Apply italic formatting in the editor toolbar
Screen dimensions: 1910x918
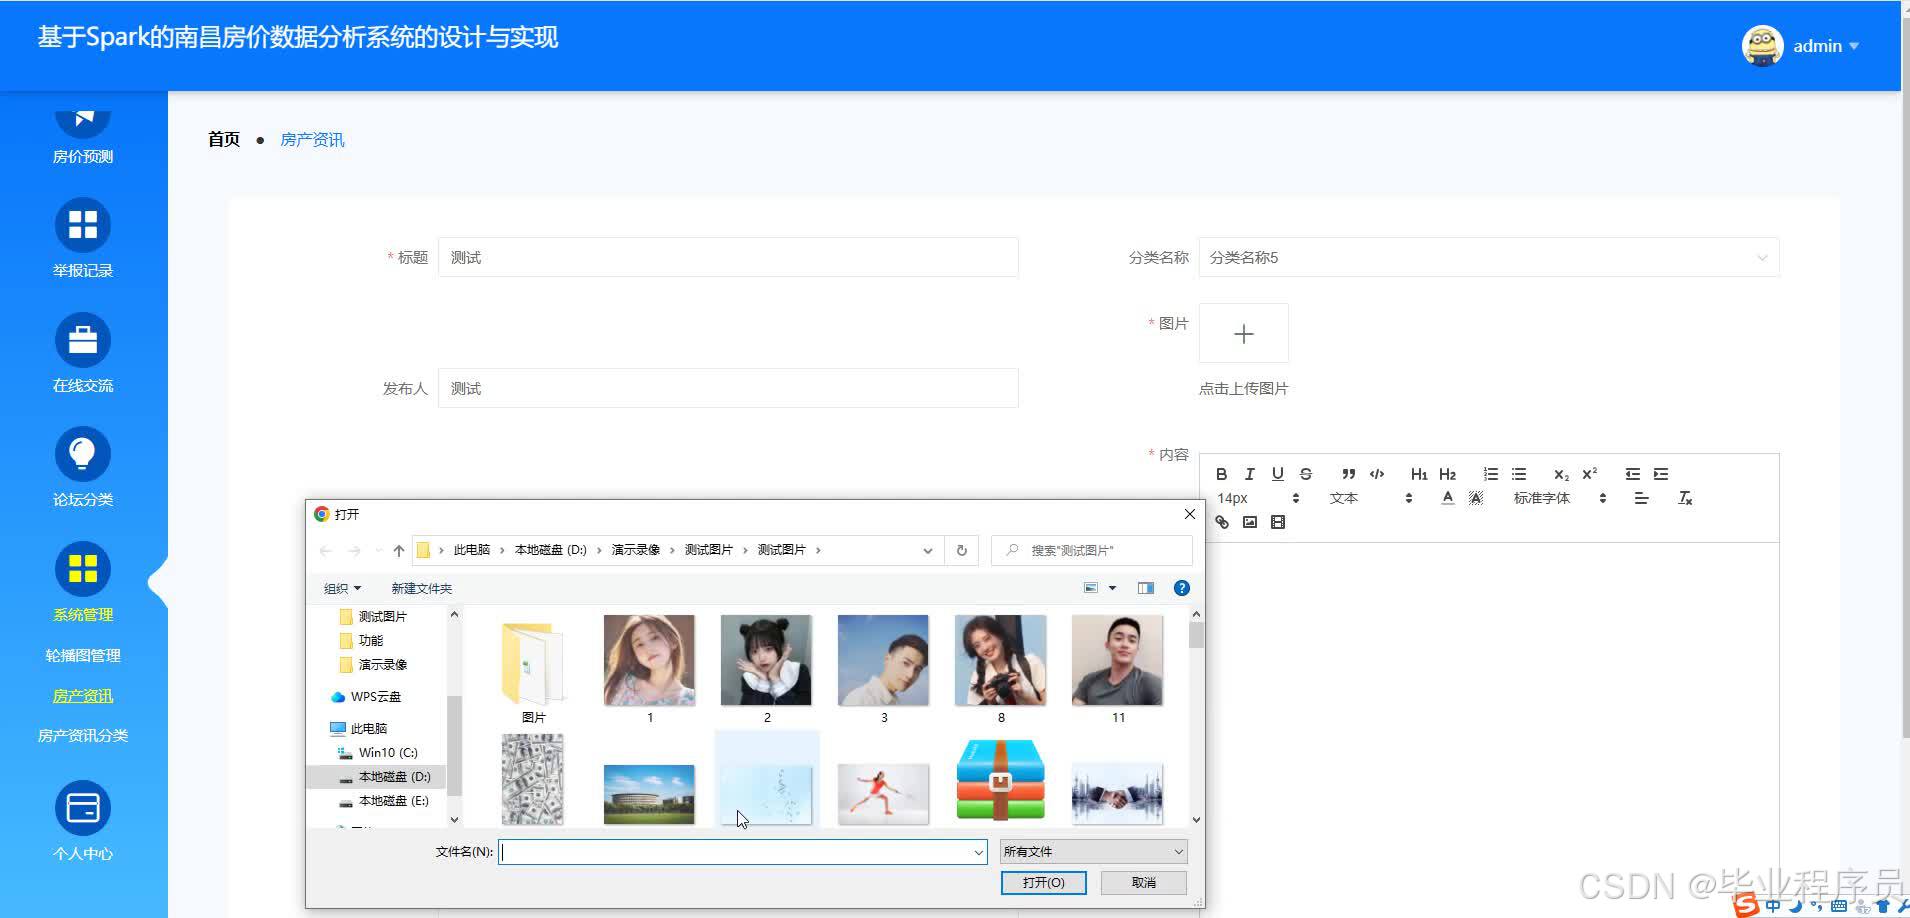click(1249, 474)
